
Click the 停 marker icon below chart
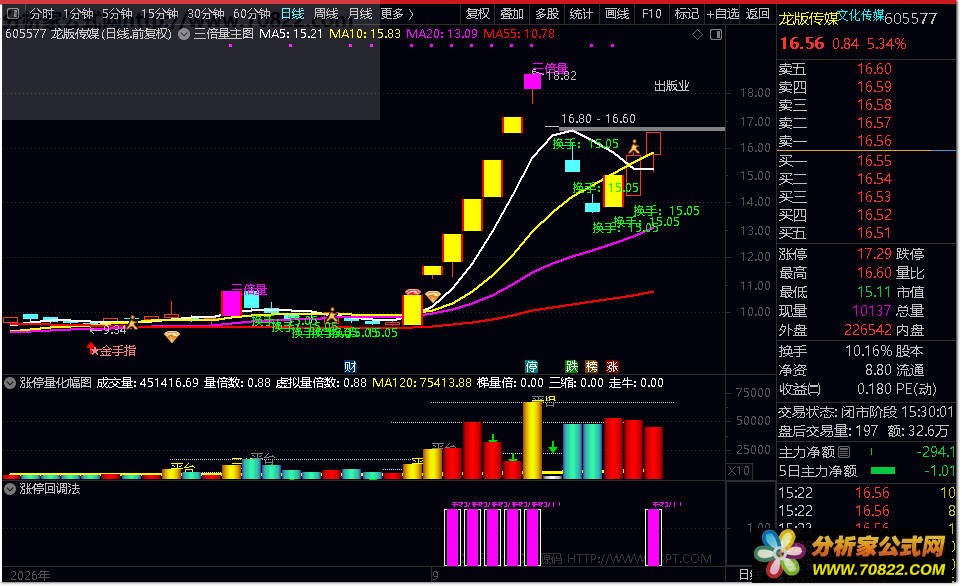pyautogui.click(x=531, y=367)
